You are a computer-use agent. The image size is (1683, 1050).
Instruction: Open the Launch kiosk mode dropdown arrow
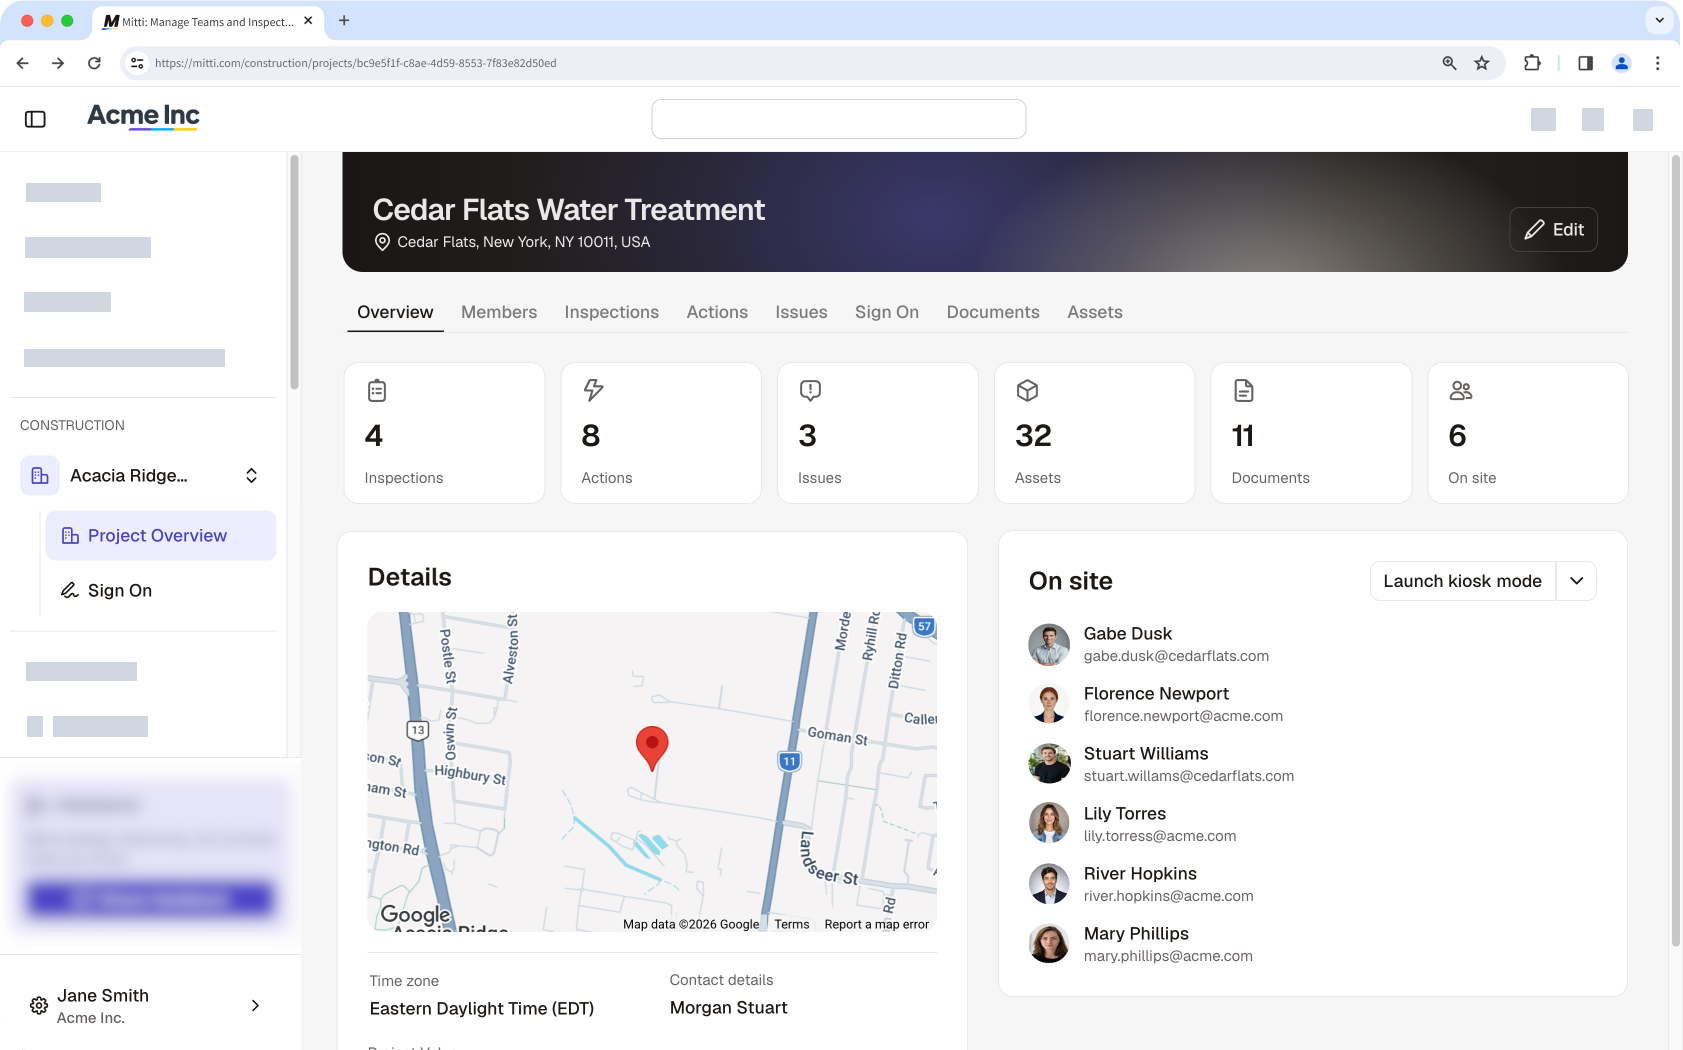[x=1577, y=581]
